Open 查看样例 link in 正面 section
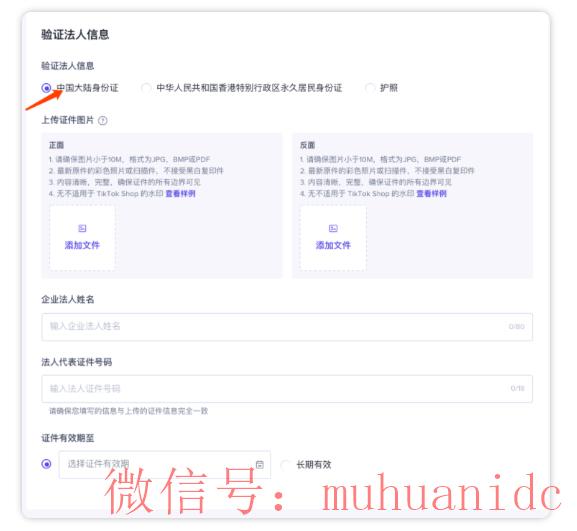Image resolution: width=577 pixels, height=531 pixels. 180,194
